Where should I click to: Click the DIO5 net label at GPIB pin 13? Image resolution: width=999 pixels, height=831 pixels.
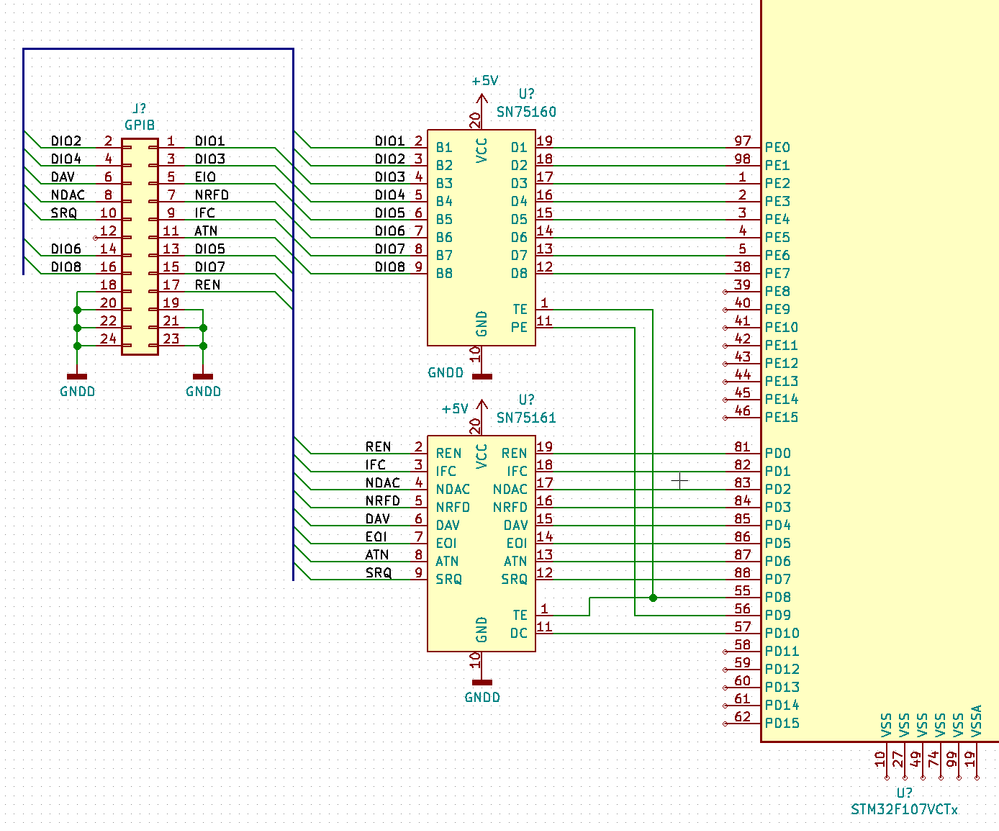[x=210, y=249]
